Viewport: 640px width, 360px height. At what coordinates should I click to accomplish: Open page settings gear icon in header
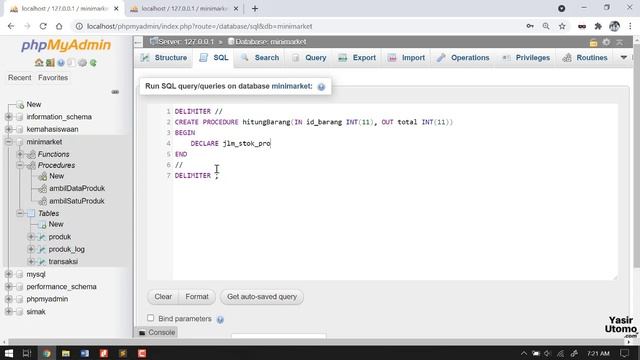click(x=607, y=42)
